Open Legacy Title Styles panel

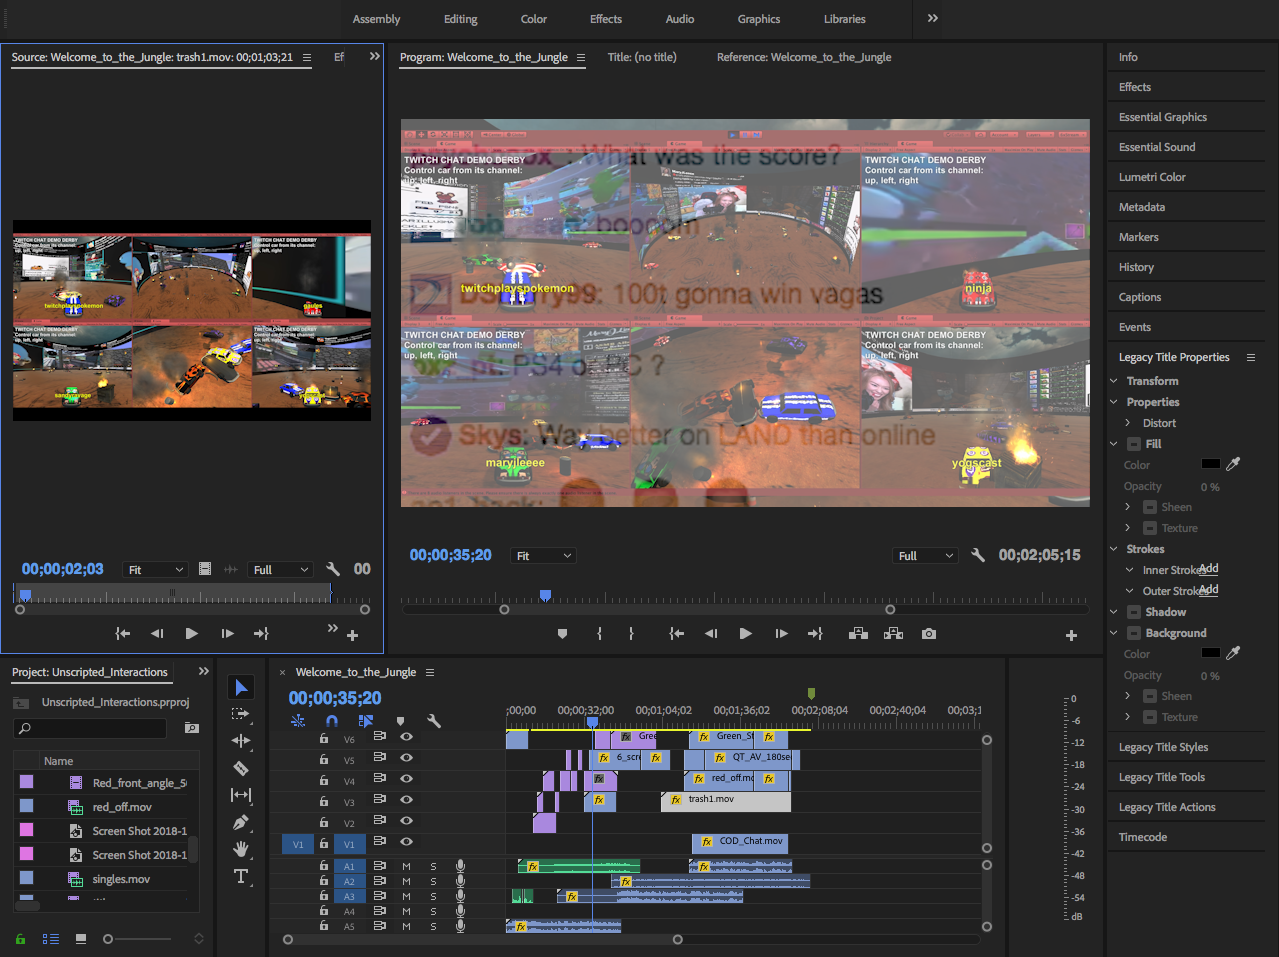coord(1163,747)
